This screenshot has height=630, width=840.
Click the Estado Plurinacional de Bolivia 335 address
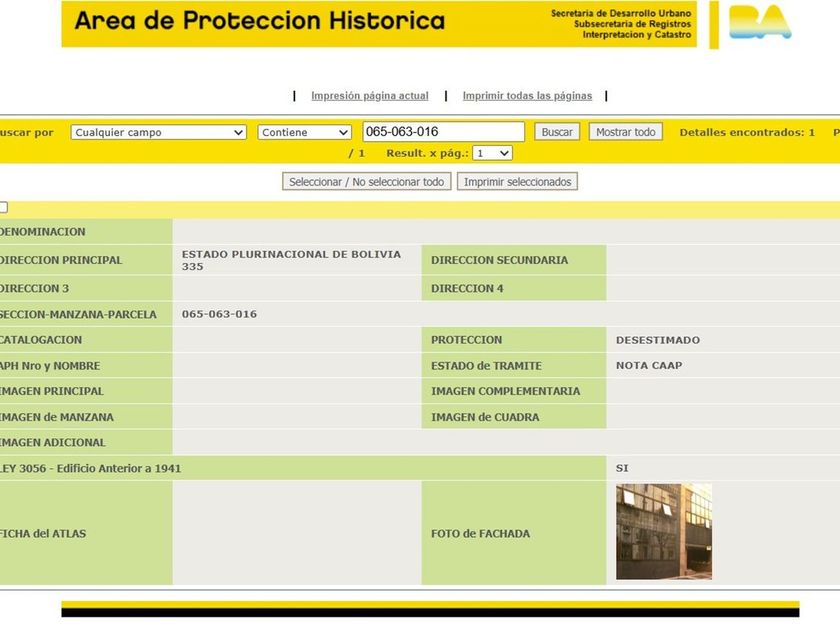pos(291,260)
